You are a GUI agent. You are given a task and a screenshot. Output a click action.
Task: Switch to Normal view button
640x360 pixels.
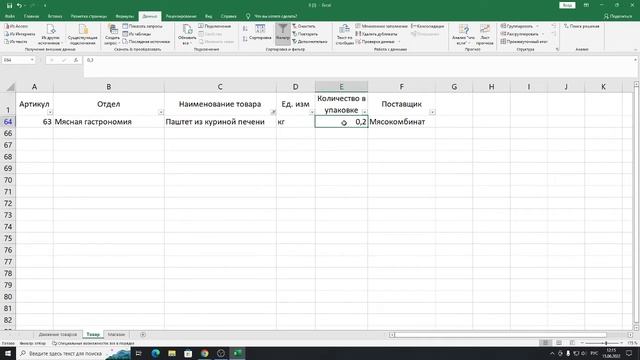545,343
